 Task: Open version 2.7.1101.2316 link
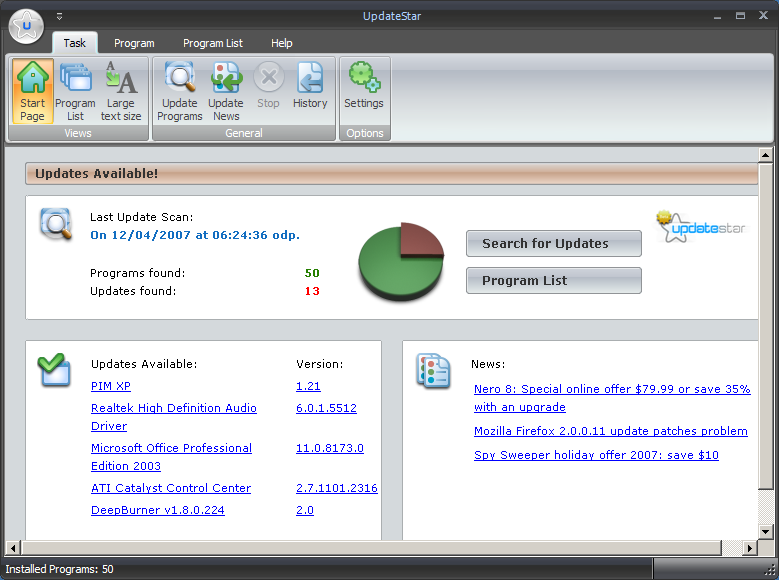coord(337,488)
